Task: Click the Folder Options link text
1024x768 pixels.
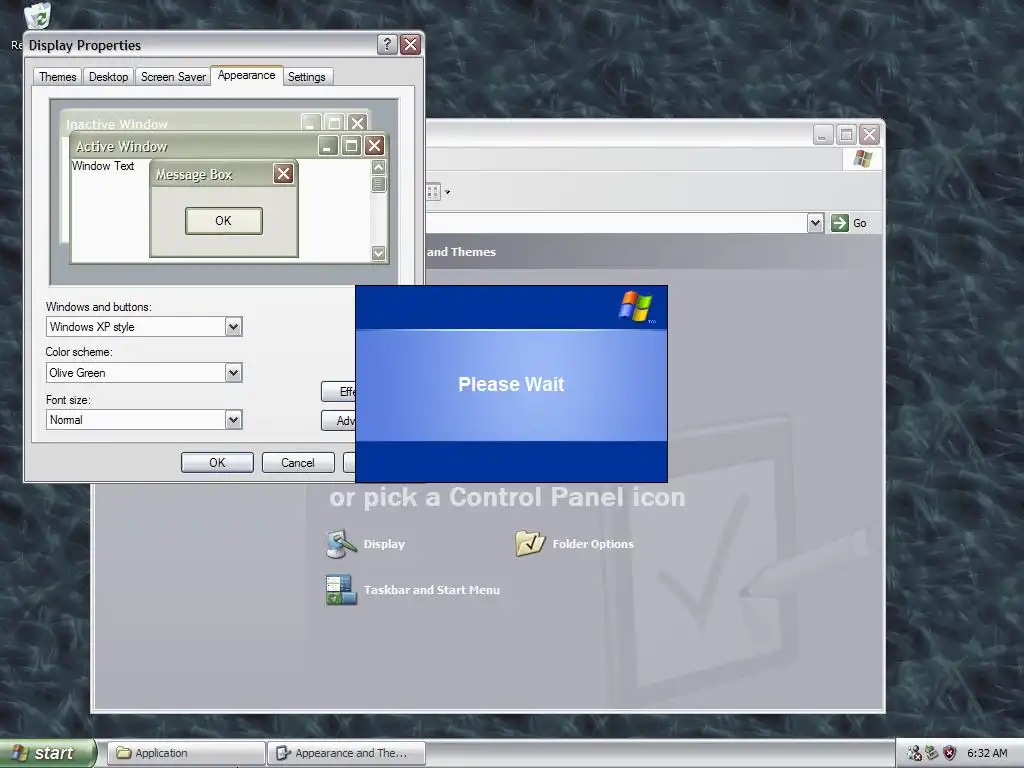Action: [x=593, y=544]
